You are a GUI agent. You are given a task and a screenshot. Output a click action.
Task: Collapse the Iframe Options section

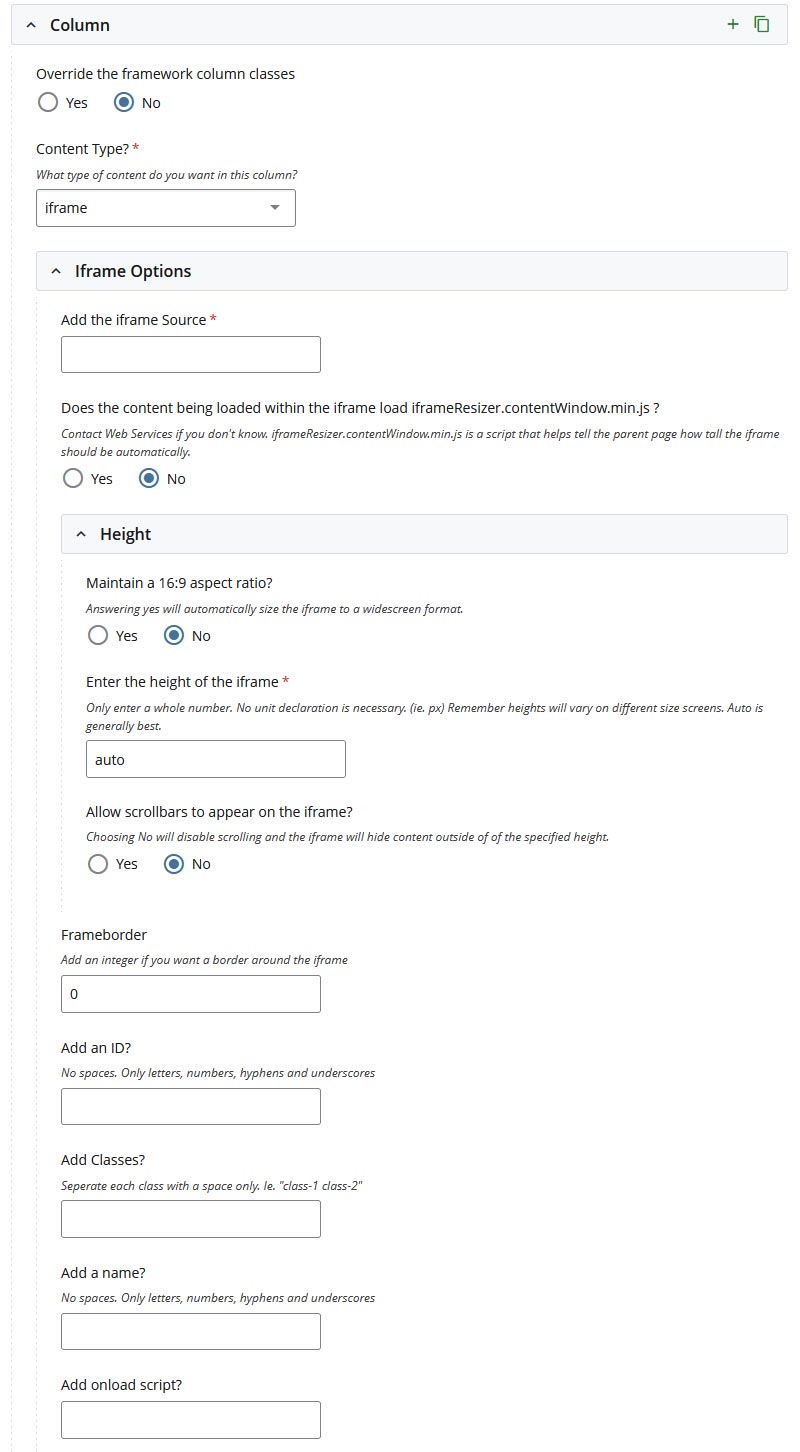coord(57,271)
